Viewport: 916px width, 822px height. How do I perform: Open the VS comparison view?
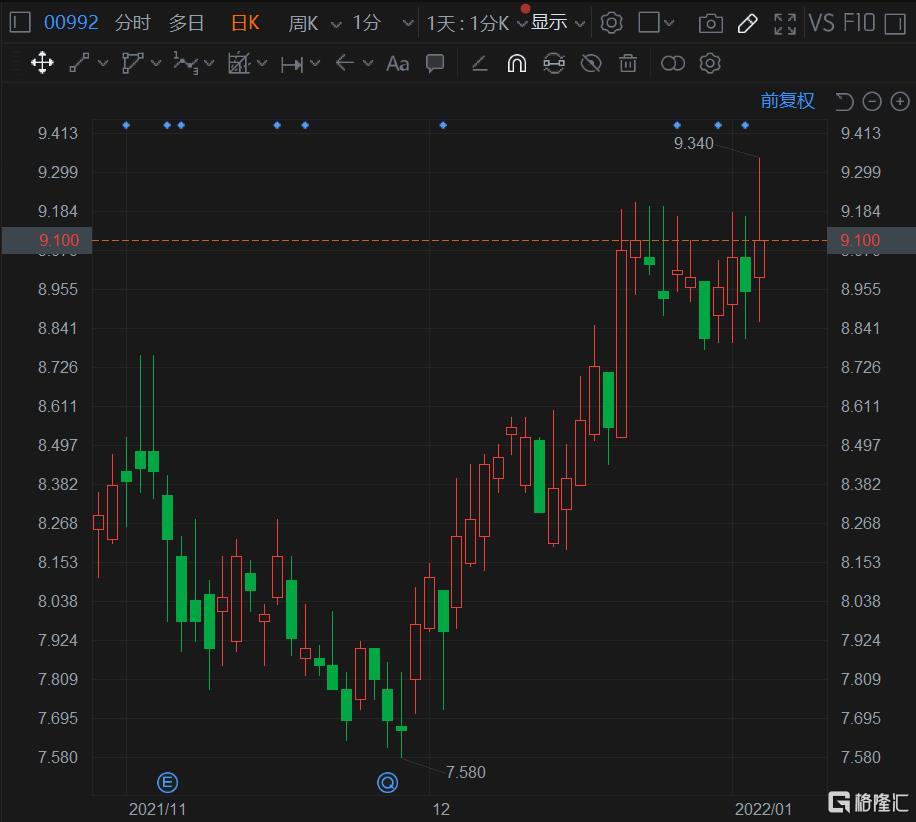coord(821,23)
